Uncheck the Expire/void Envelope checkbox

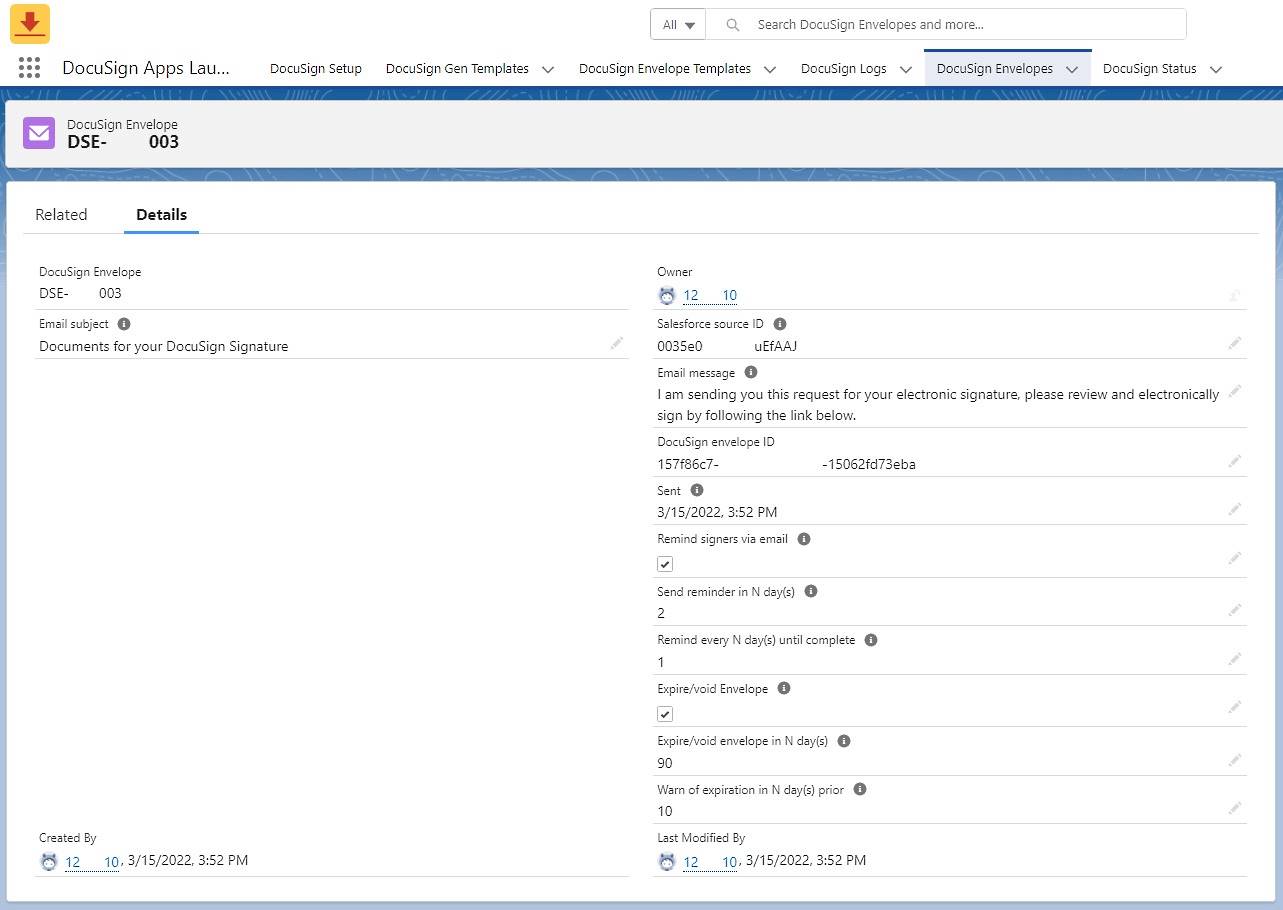[x=664, y=714]
